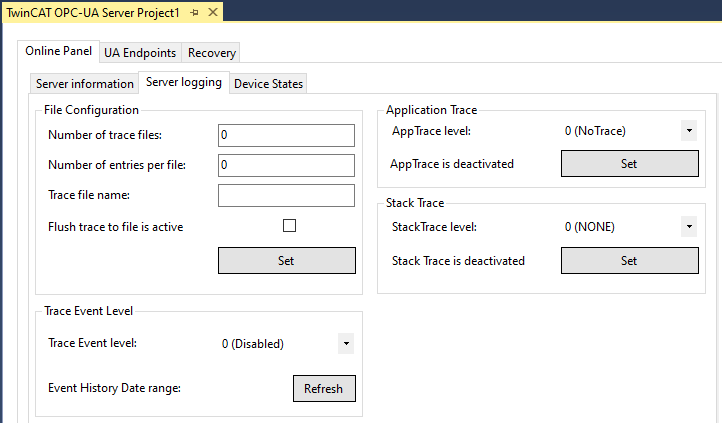Click the 'Trace file name:' label
722x423 pixels.
pyautogui.click(x=89, y=195)
